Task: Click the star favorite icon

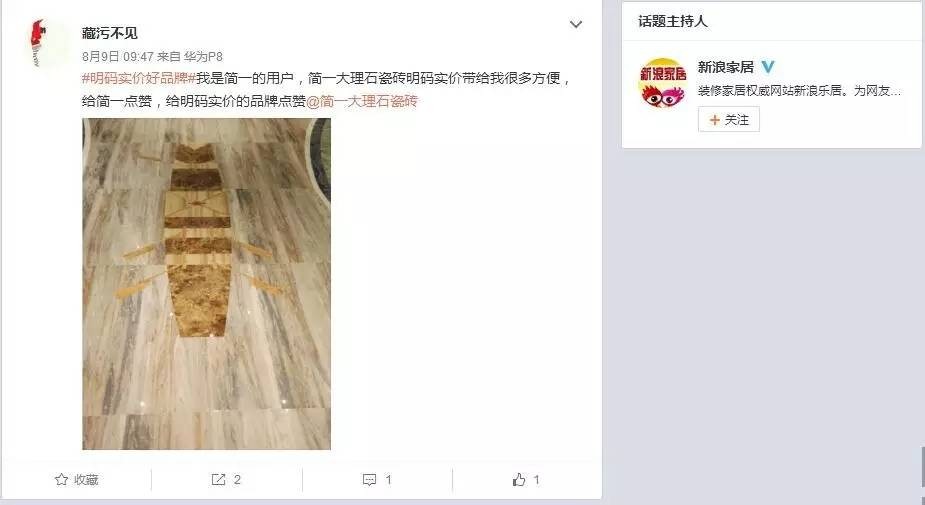Action: 61,480
